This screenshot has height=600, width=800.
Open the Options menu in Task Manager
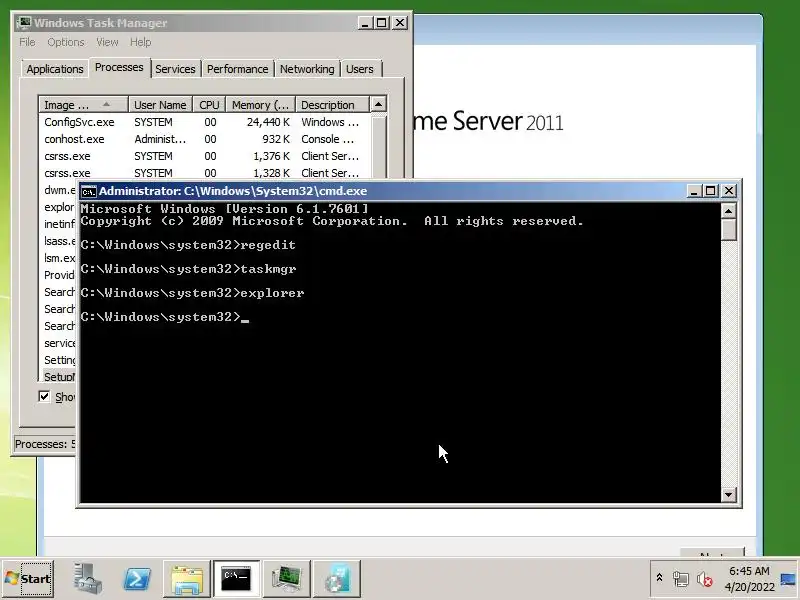pyautogui.click(x=65, y=42)
